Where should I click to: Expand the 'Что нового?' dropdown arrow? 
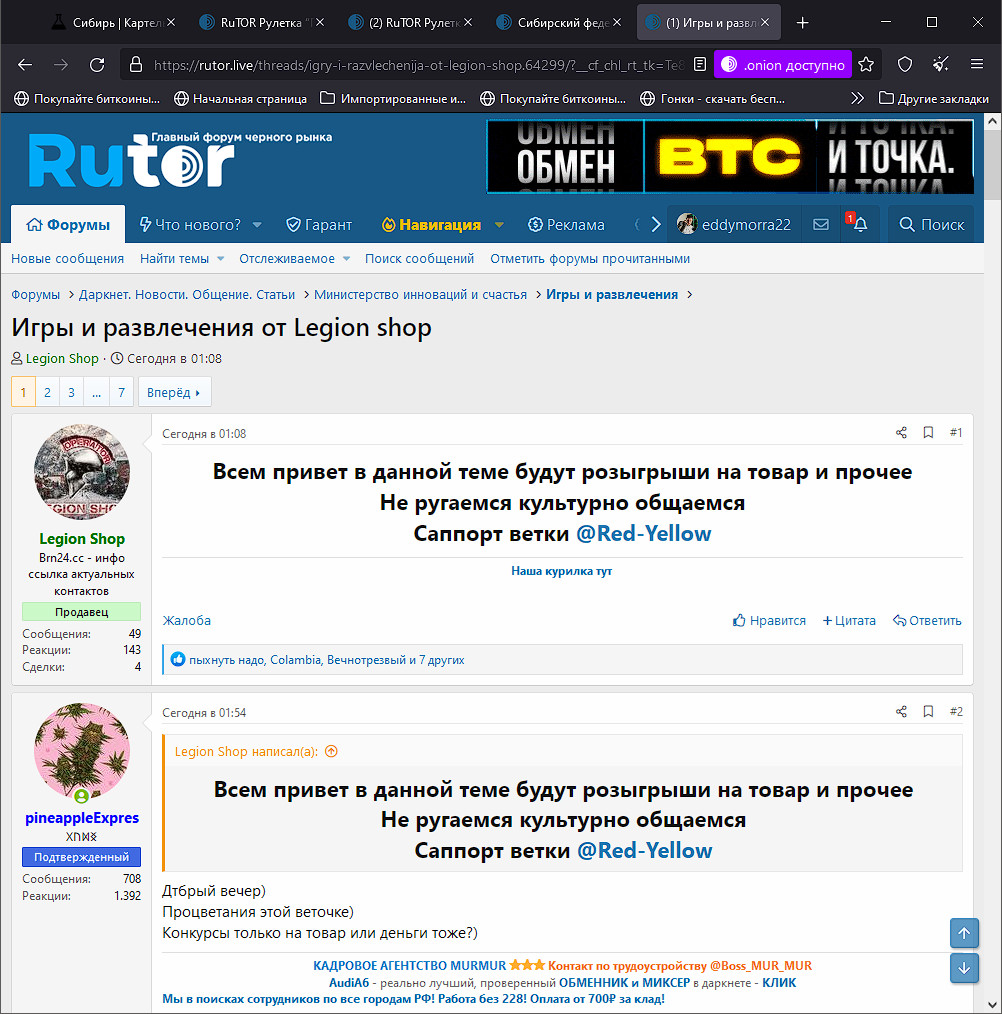(x=257, y=225)
